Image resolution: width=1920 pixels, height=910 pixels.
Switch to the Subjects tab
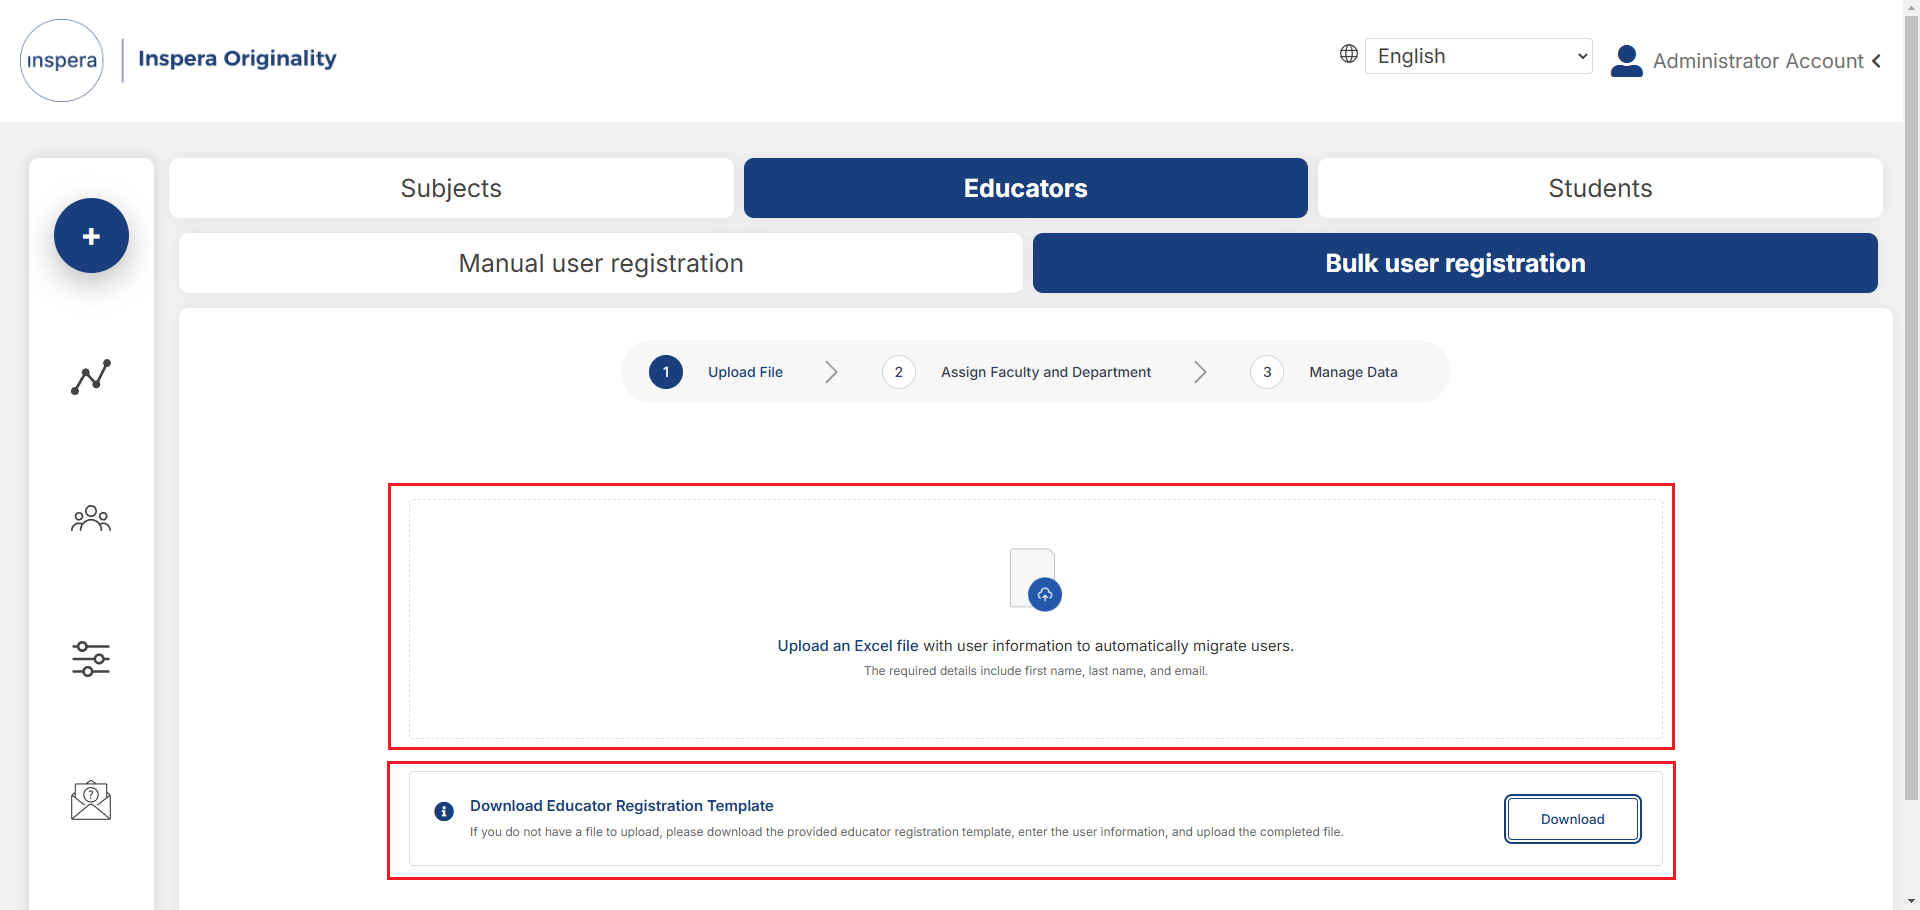click(x=451, y=188)
